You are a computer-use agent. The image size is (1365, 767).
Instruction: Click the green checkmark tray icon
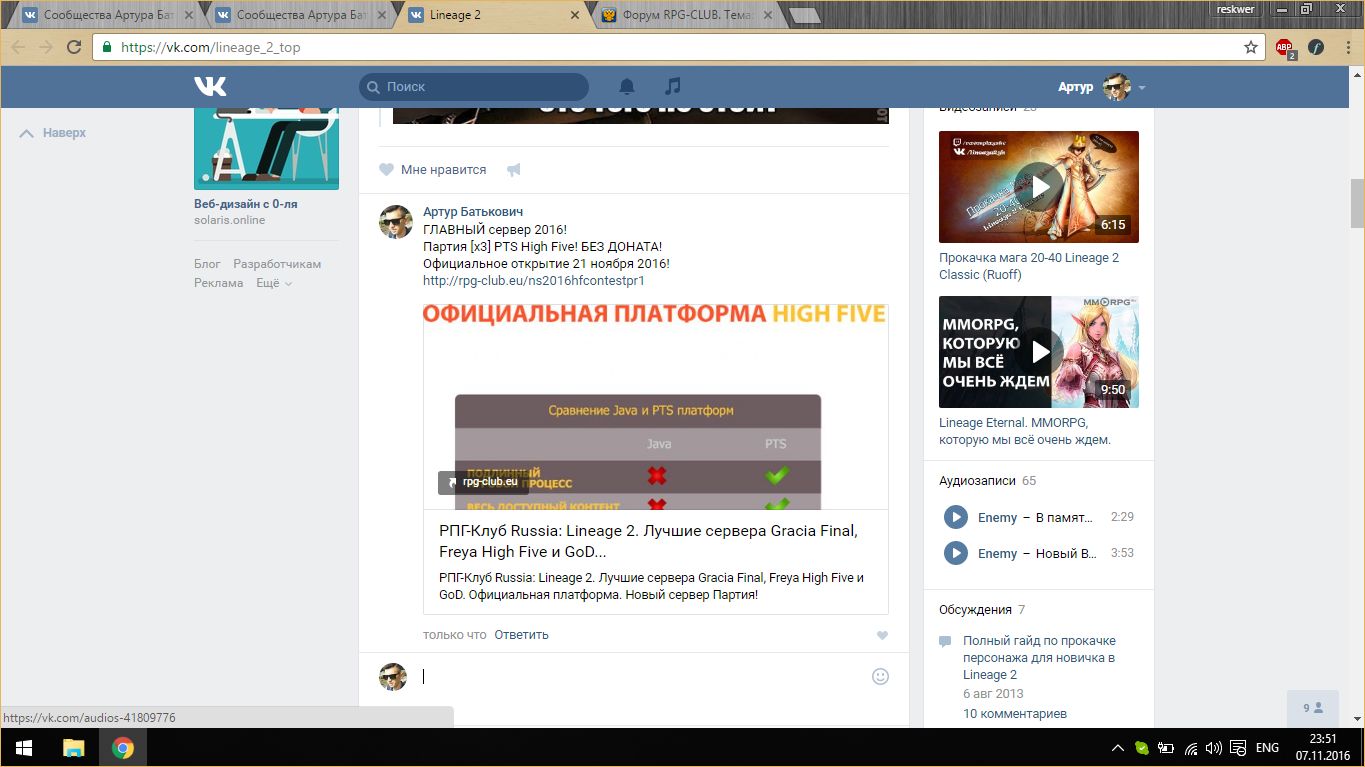(1142, 748)
